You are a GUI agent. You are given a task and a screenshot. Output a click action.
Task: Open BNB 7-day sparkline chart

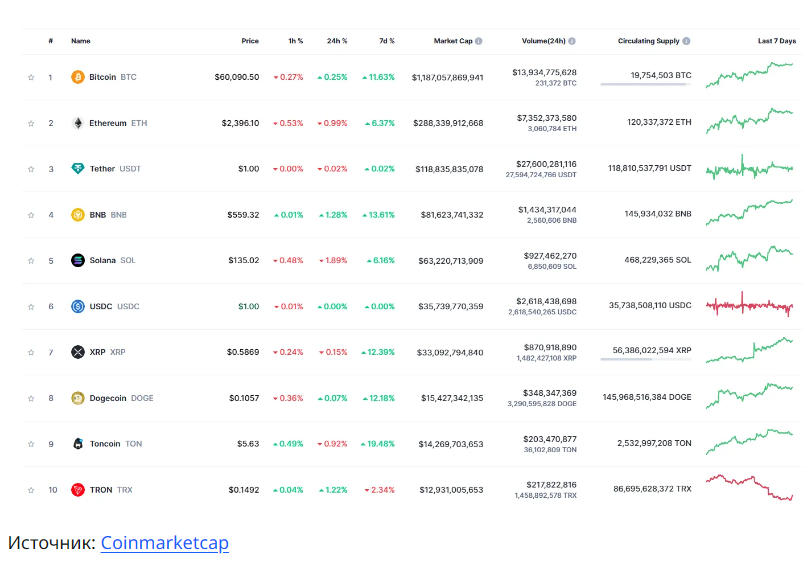pos(749,212)
